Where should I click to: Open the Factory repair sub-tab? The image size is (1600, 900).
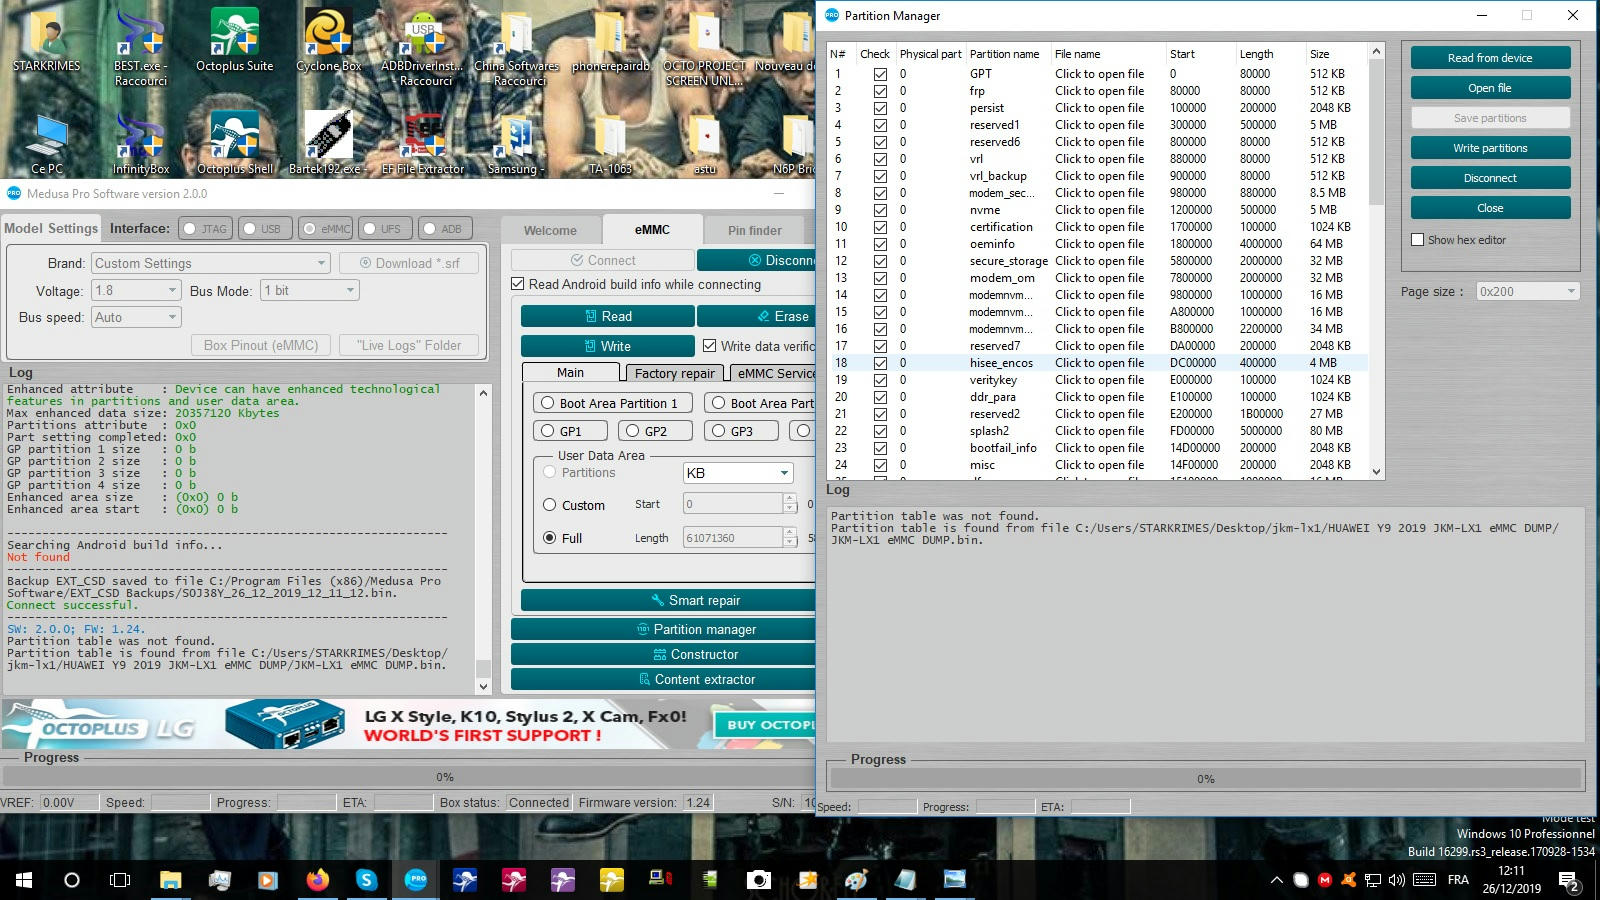(x=675, y=373)
